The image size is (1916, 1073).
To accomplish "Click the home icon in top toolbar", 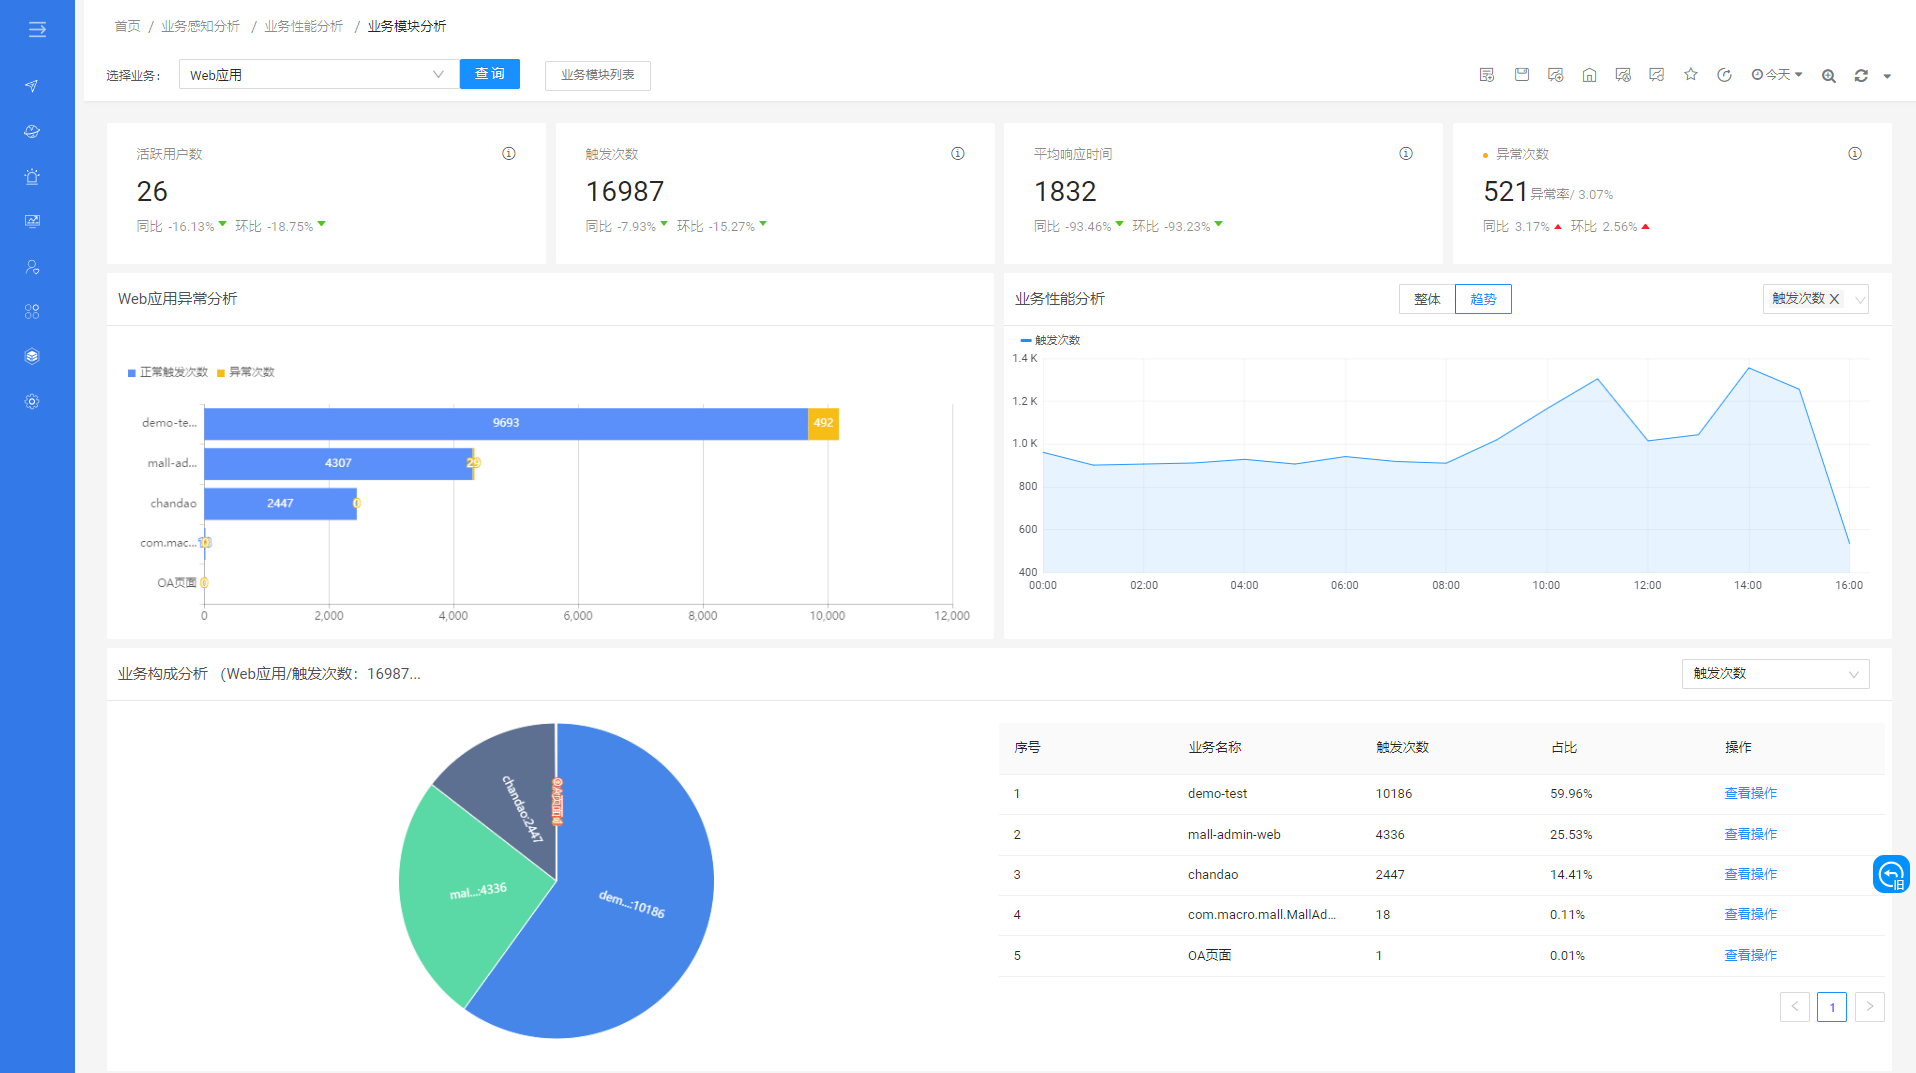I will click(x=1589, y=75).
